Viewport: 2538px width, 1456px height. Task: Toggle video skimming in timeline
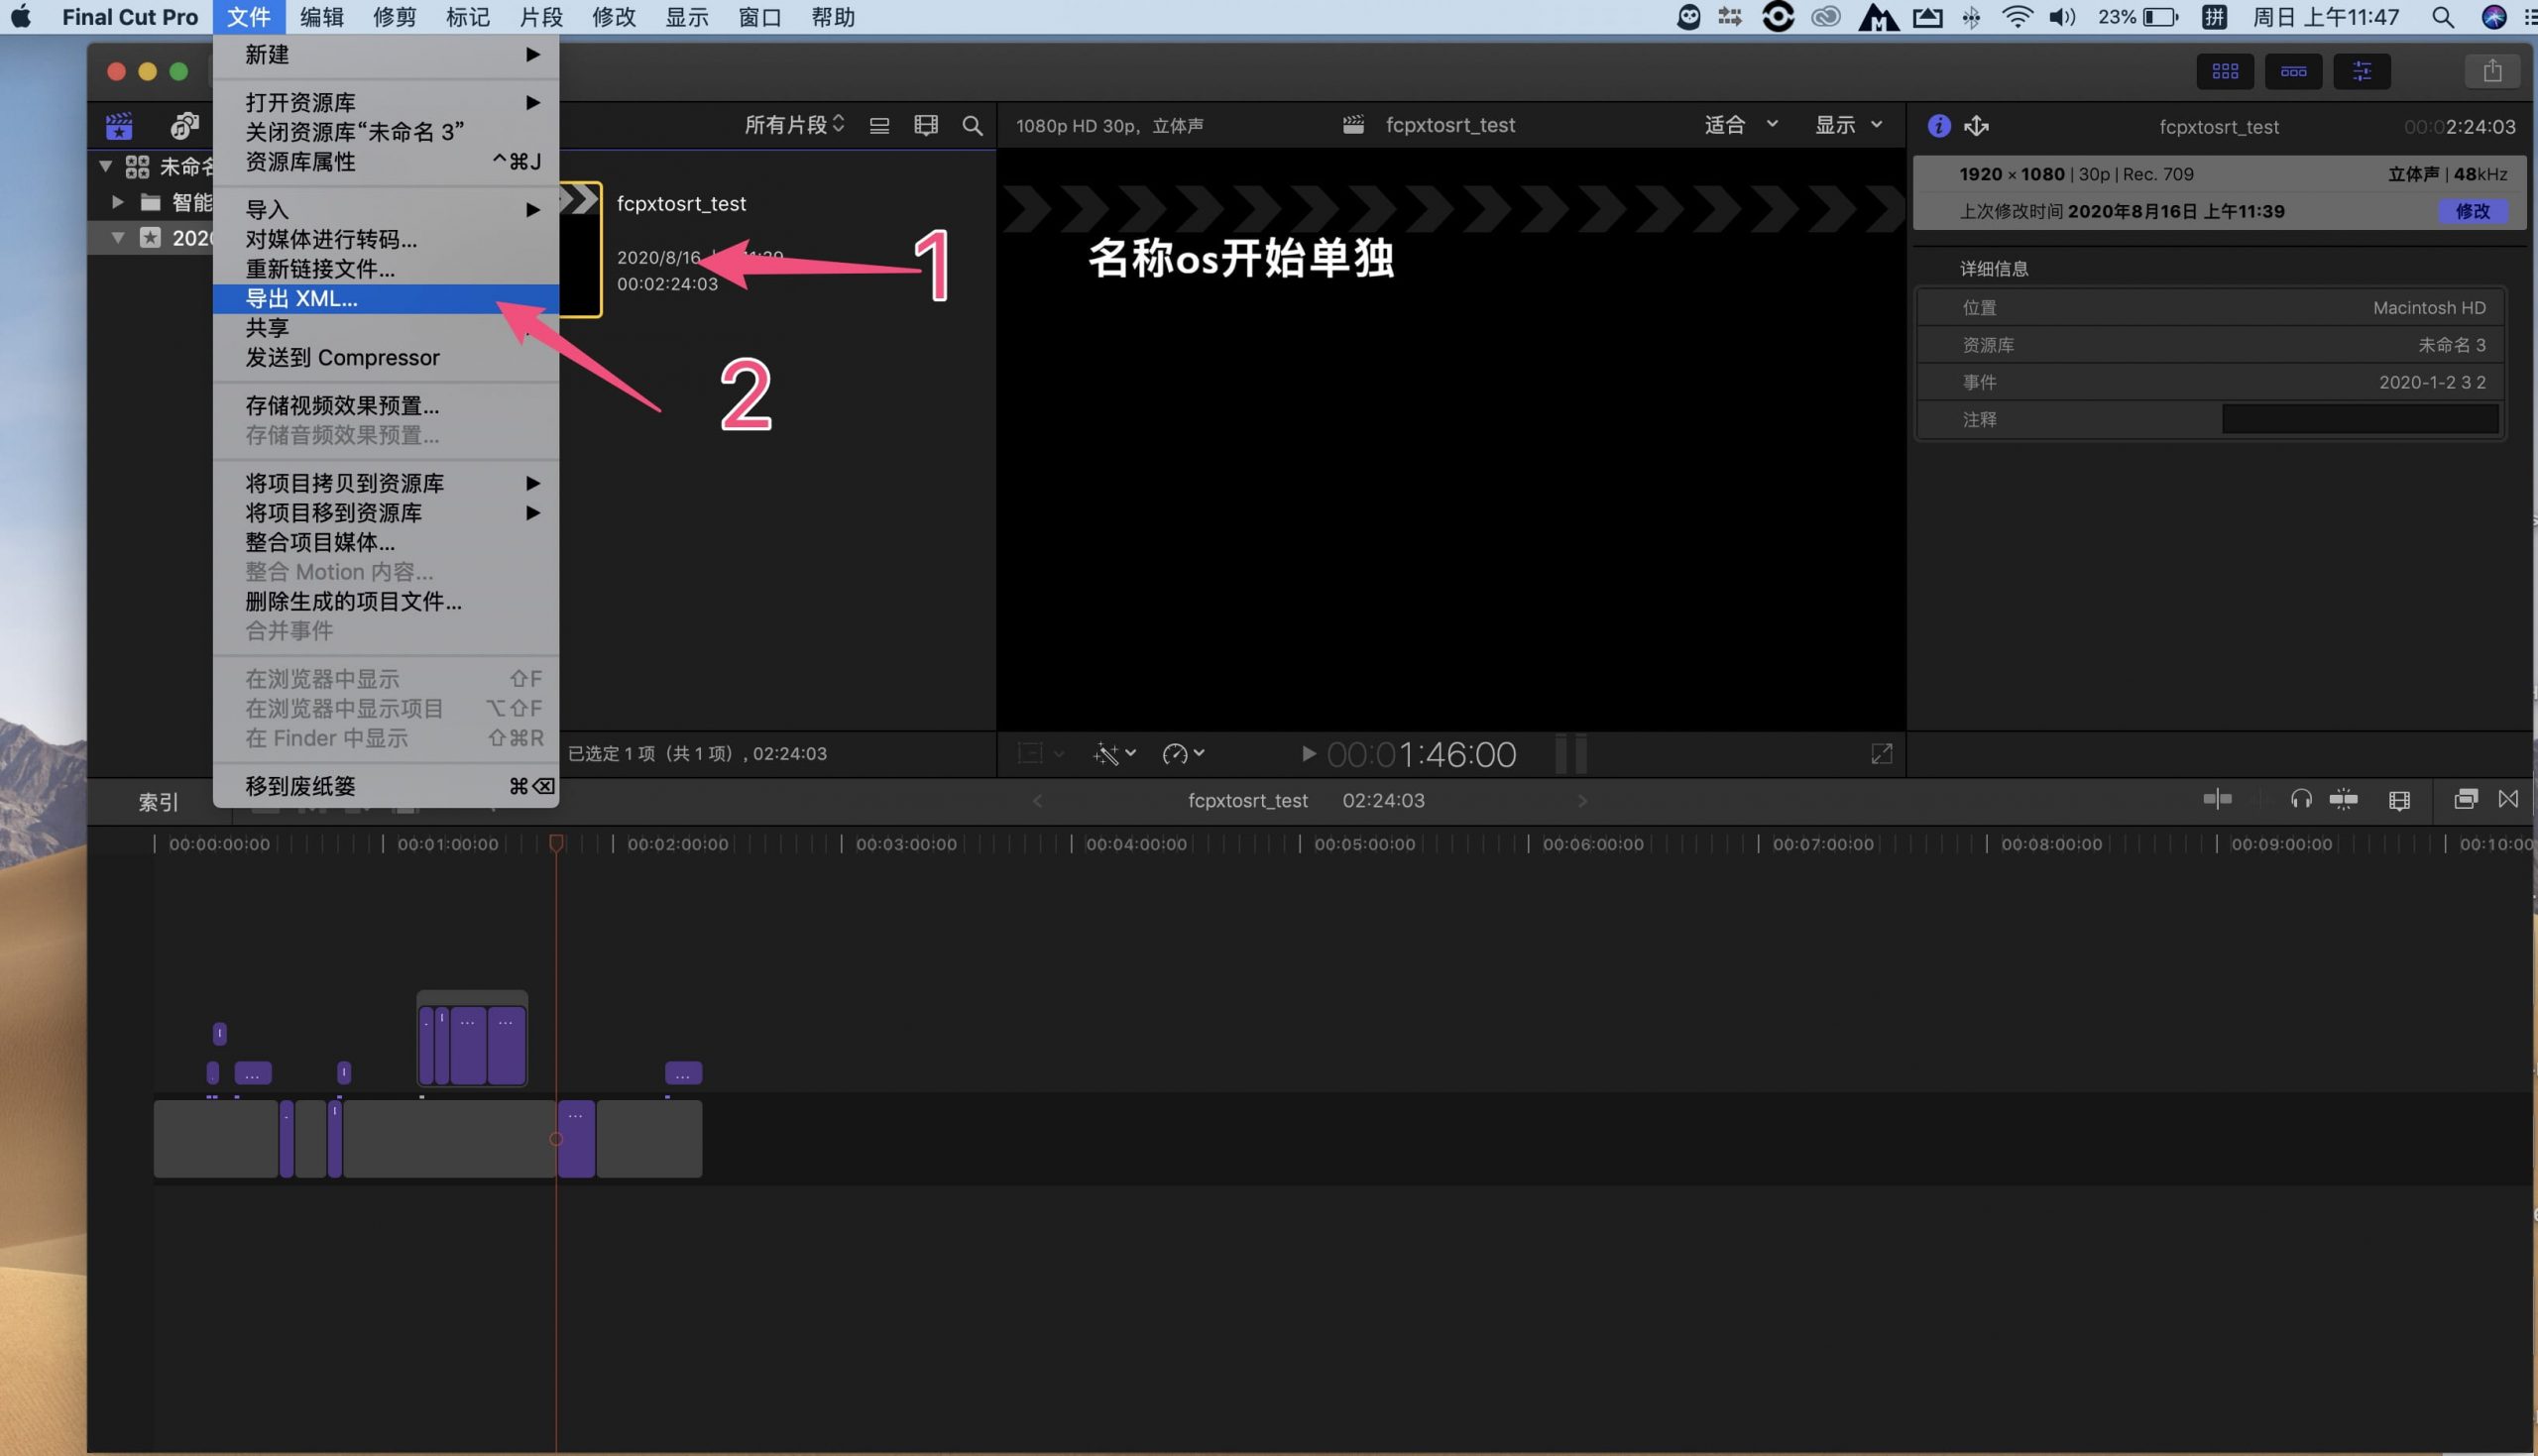2217,799
